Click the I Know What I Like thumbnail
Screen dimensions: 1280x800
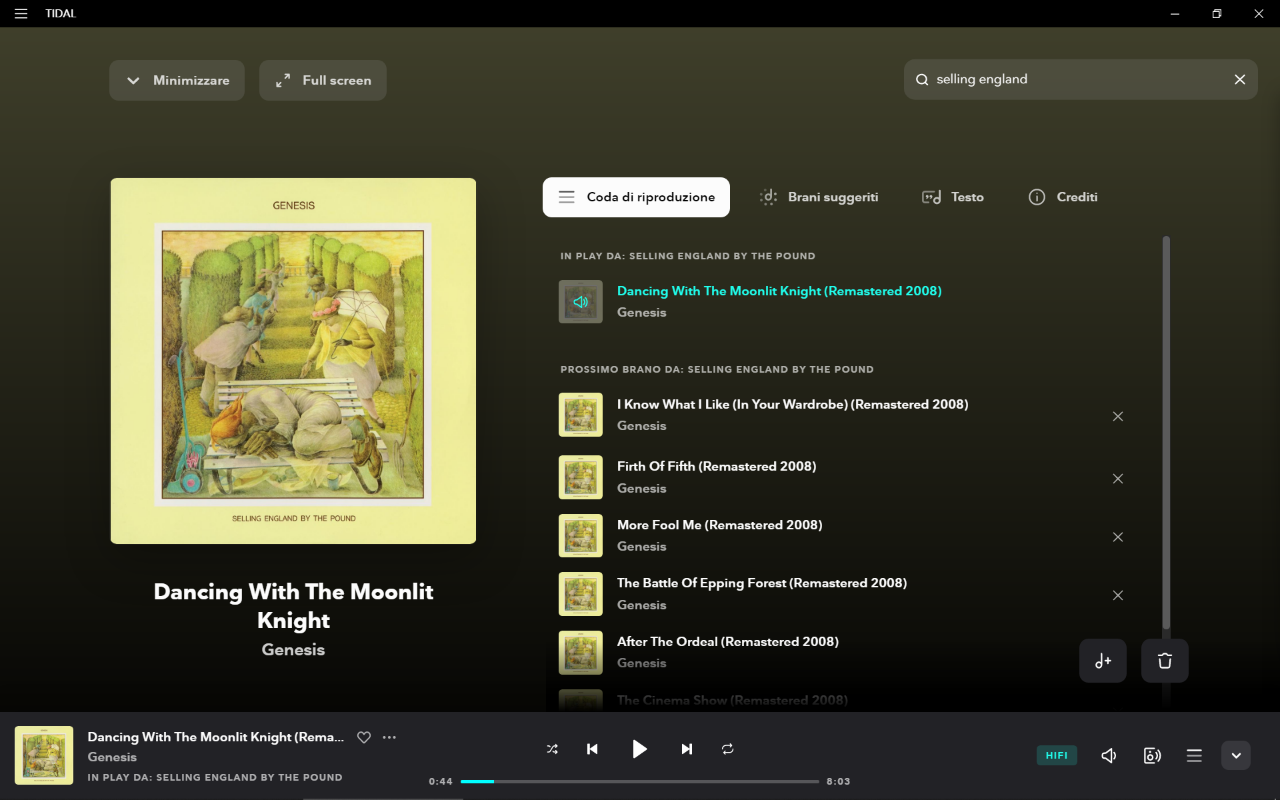coord(581,415)
